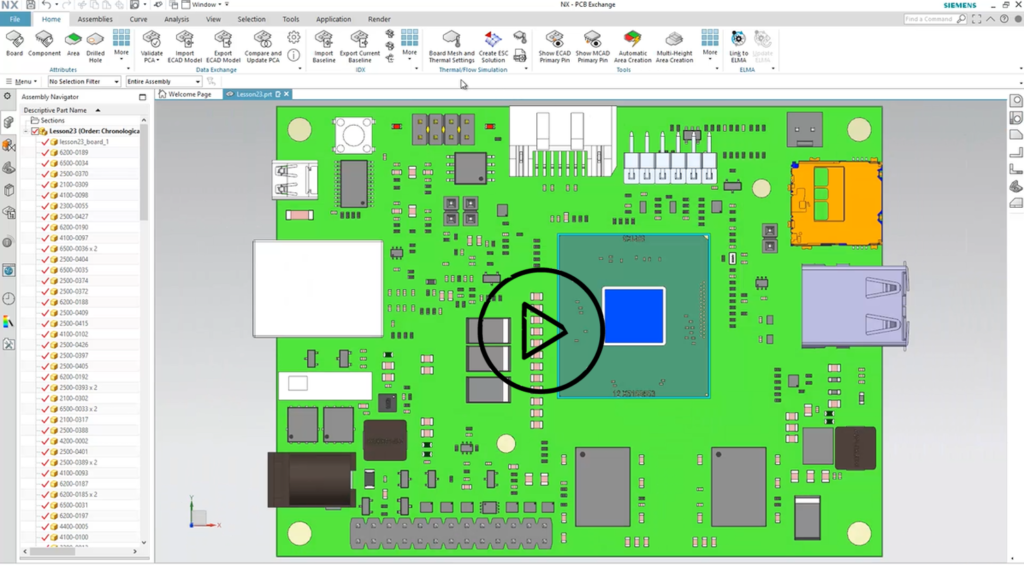
Task: Open the Welcome Page tab
Action: tap(186, 94)
